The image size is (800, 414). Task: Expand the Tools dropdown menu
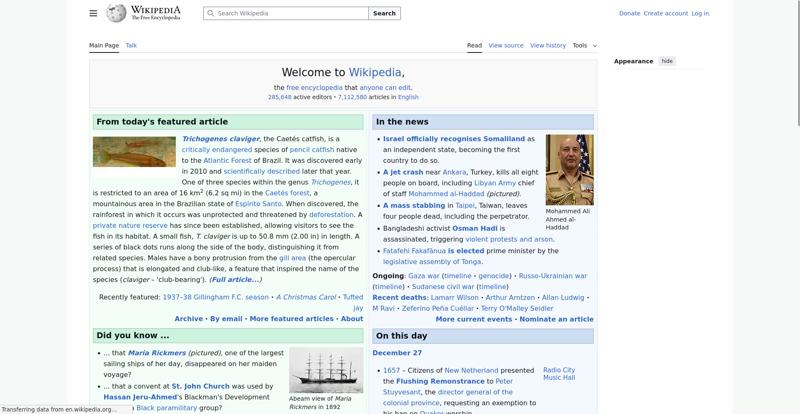(584, 45)
